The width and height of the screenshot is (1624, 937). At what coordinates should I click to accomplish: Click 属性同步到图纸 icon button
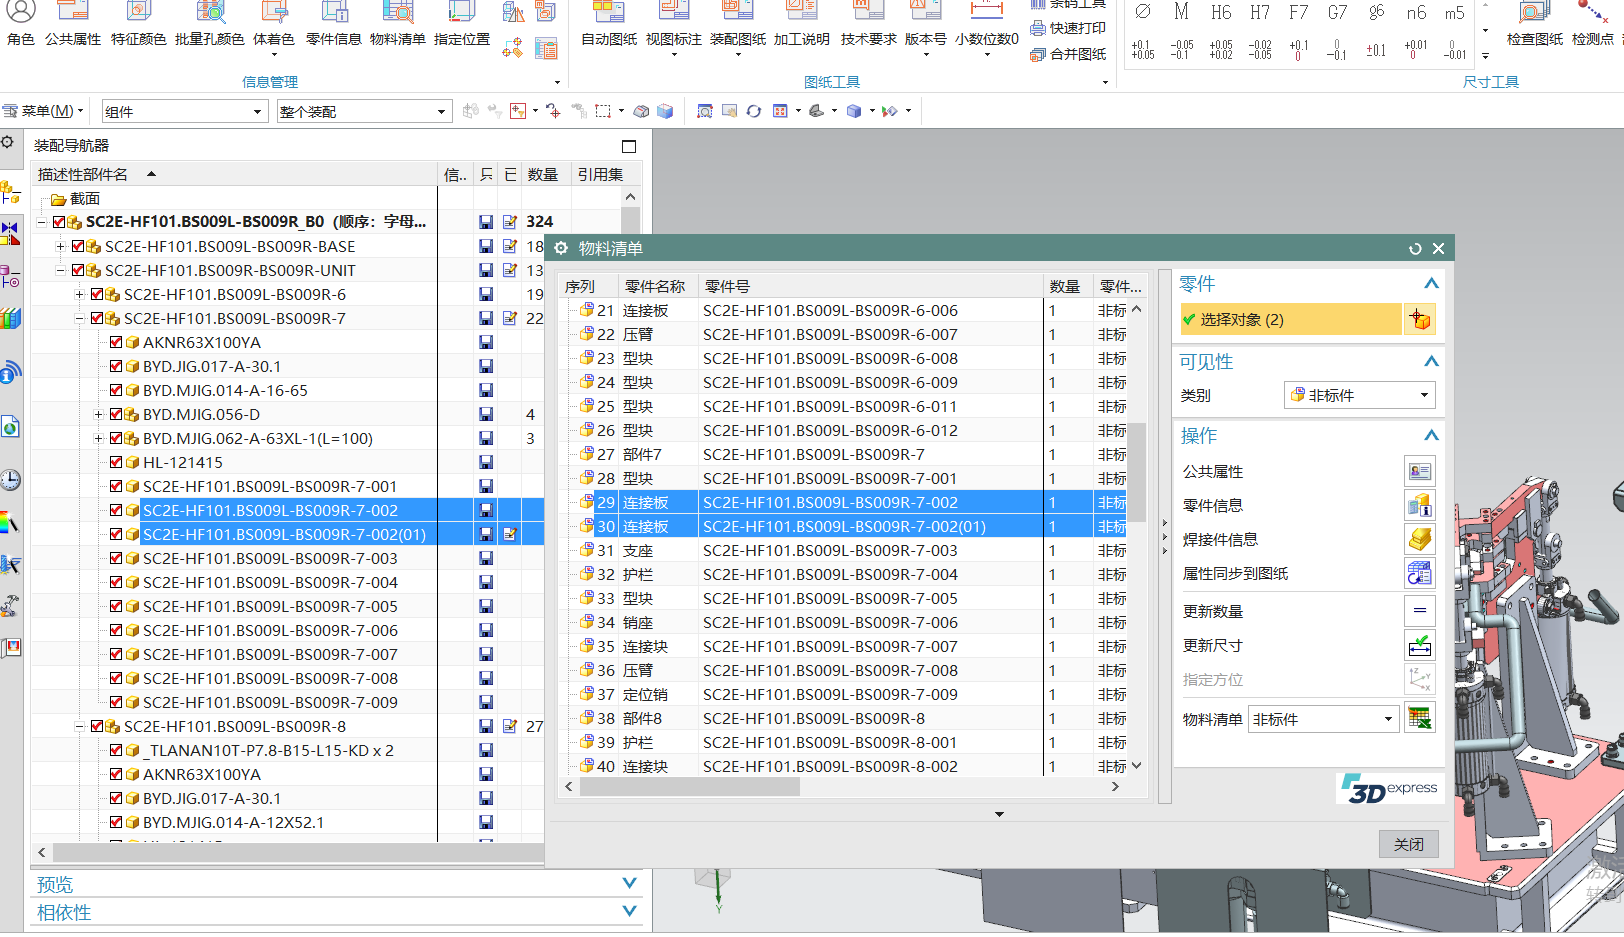(1419, 573)
